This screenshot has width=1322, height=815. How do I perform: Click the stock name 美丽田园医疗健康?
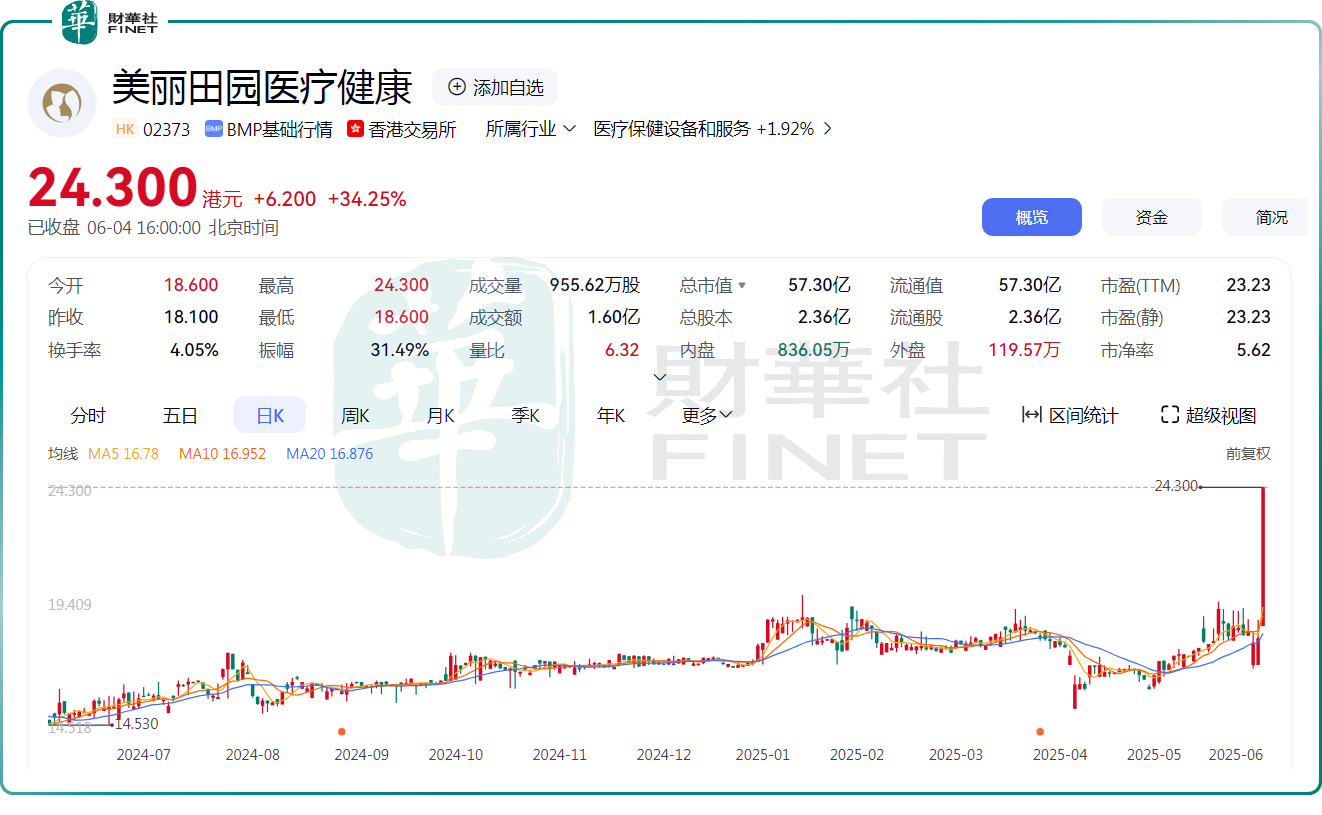tap(262, 87)
